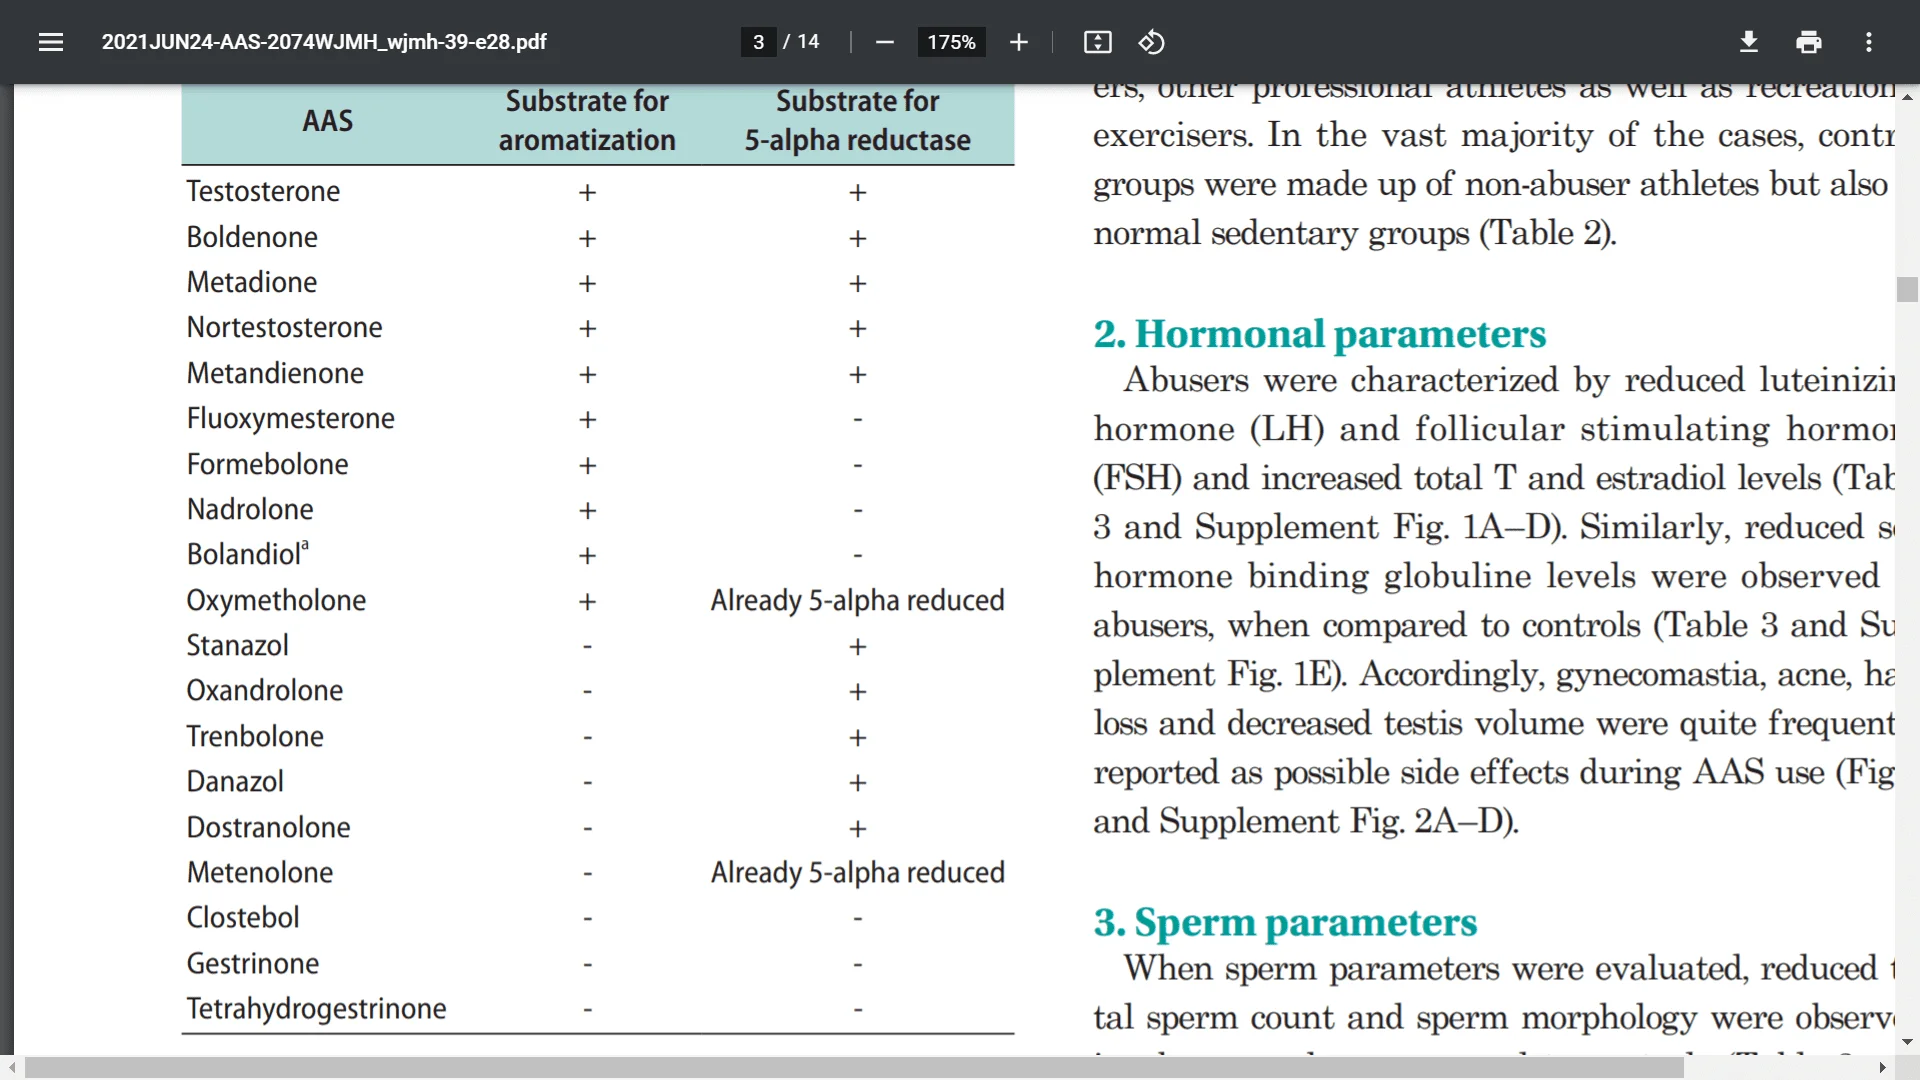Zoom out with the minus icon
1920x1080 pixels.
tap(884, 42)
